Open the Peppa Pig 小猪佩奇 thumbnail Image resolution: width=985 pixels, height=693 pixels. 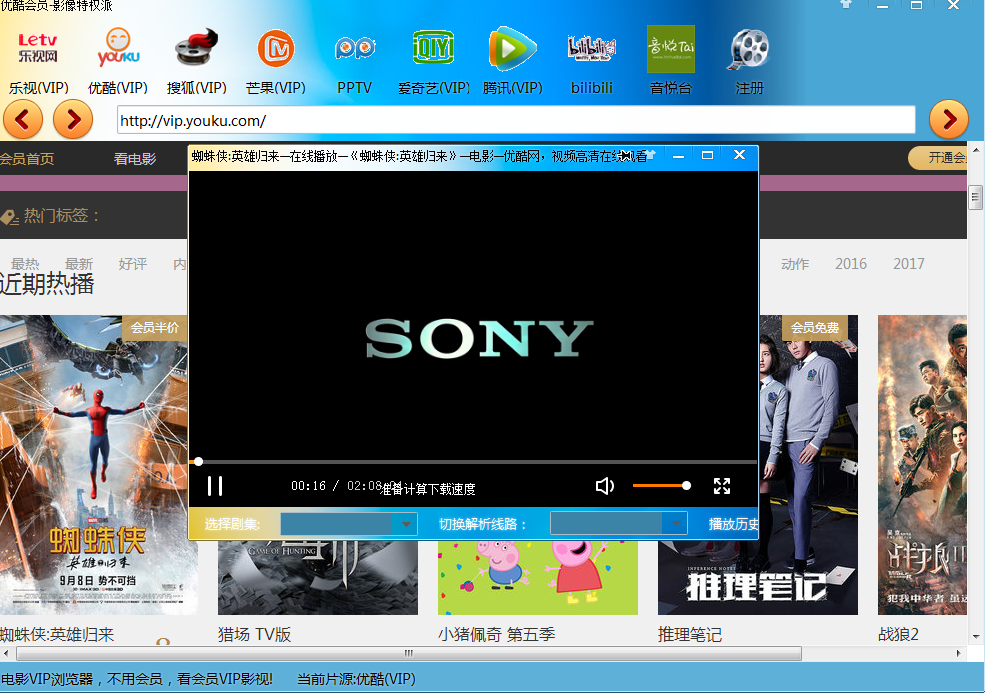538,577
